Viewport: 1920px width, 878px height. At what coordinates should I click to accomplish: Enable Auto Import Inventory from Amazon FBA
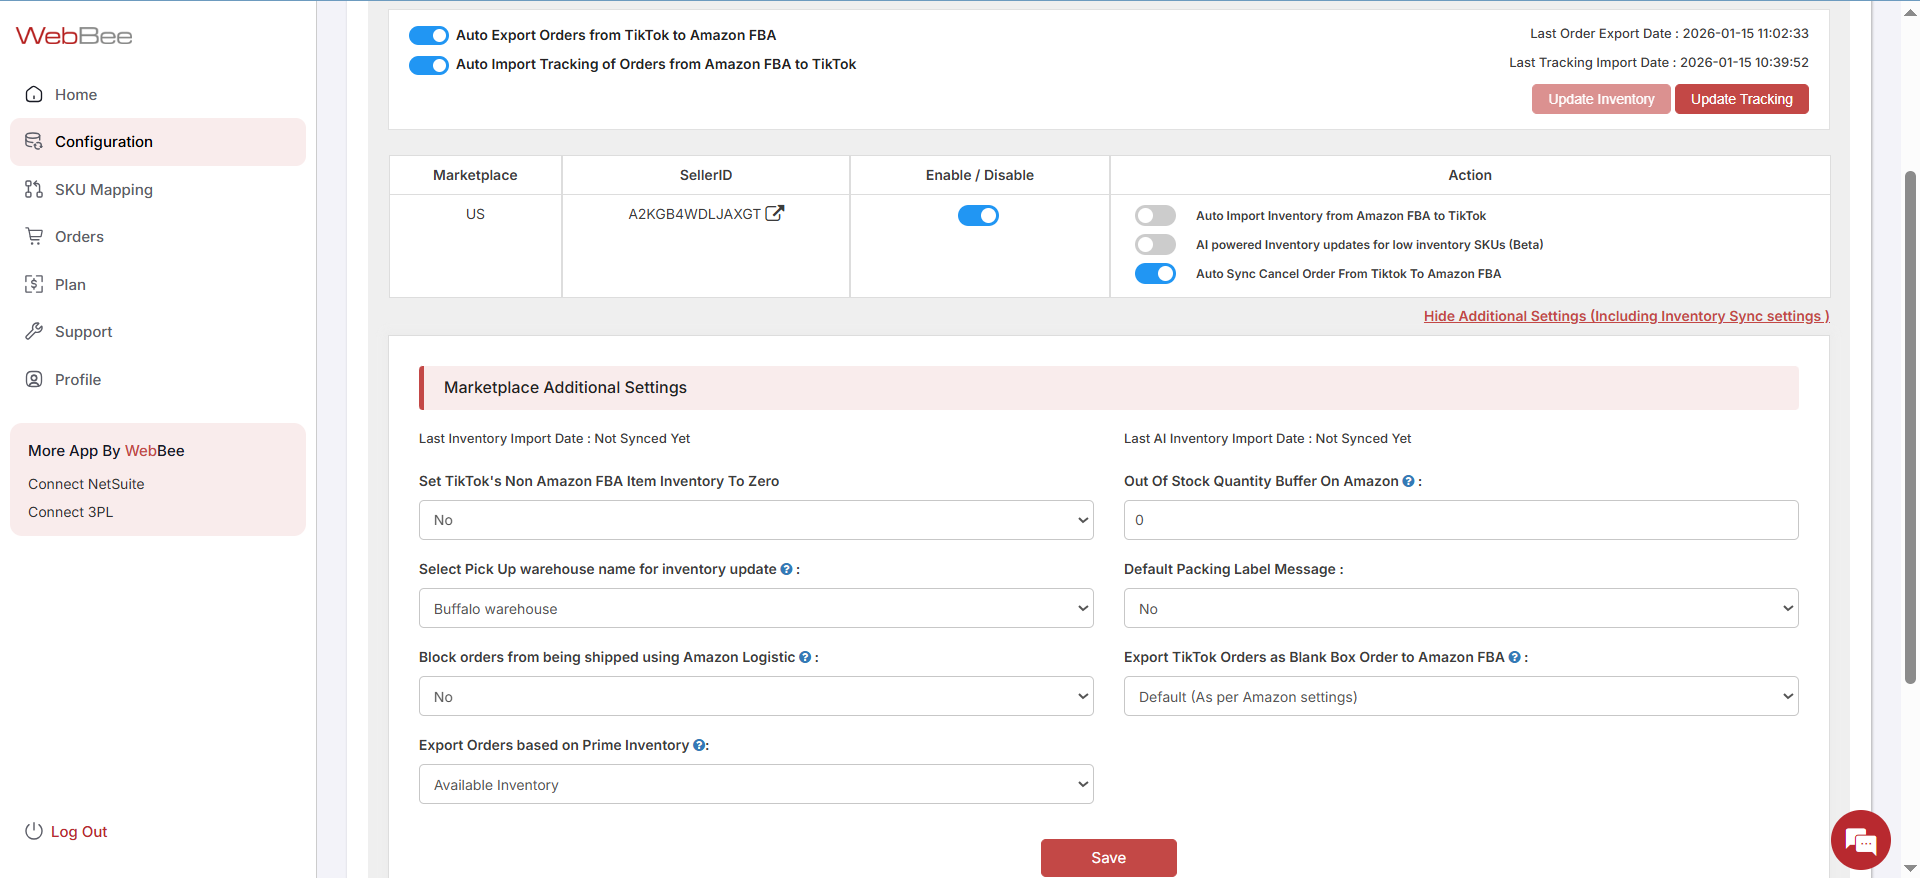[1155, 216]
